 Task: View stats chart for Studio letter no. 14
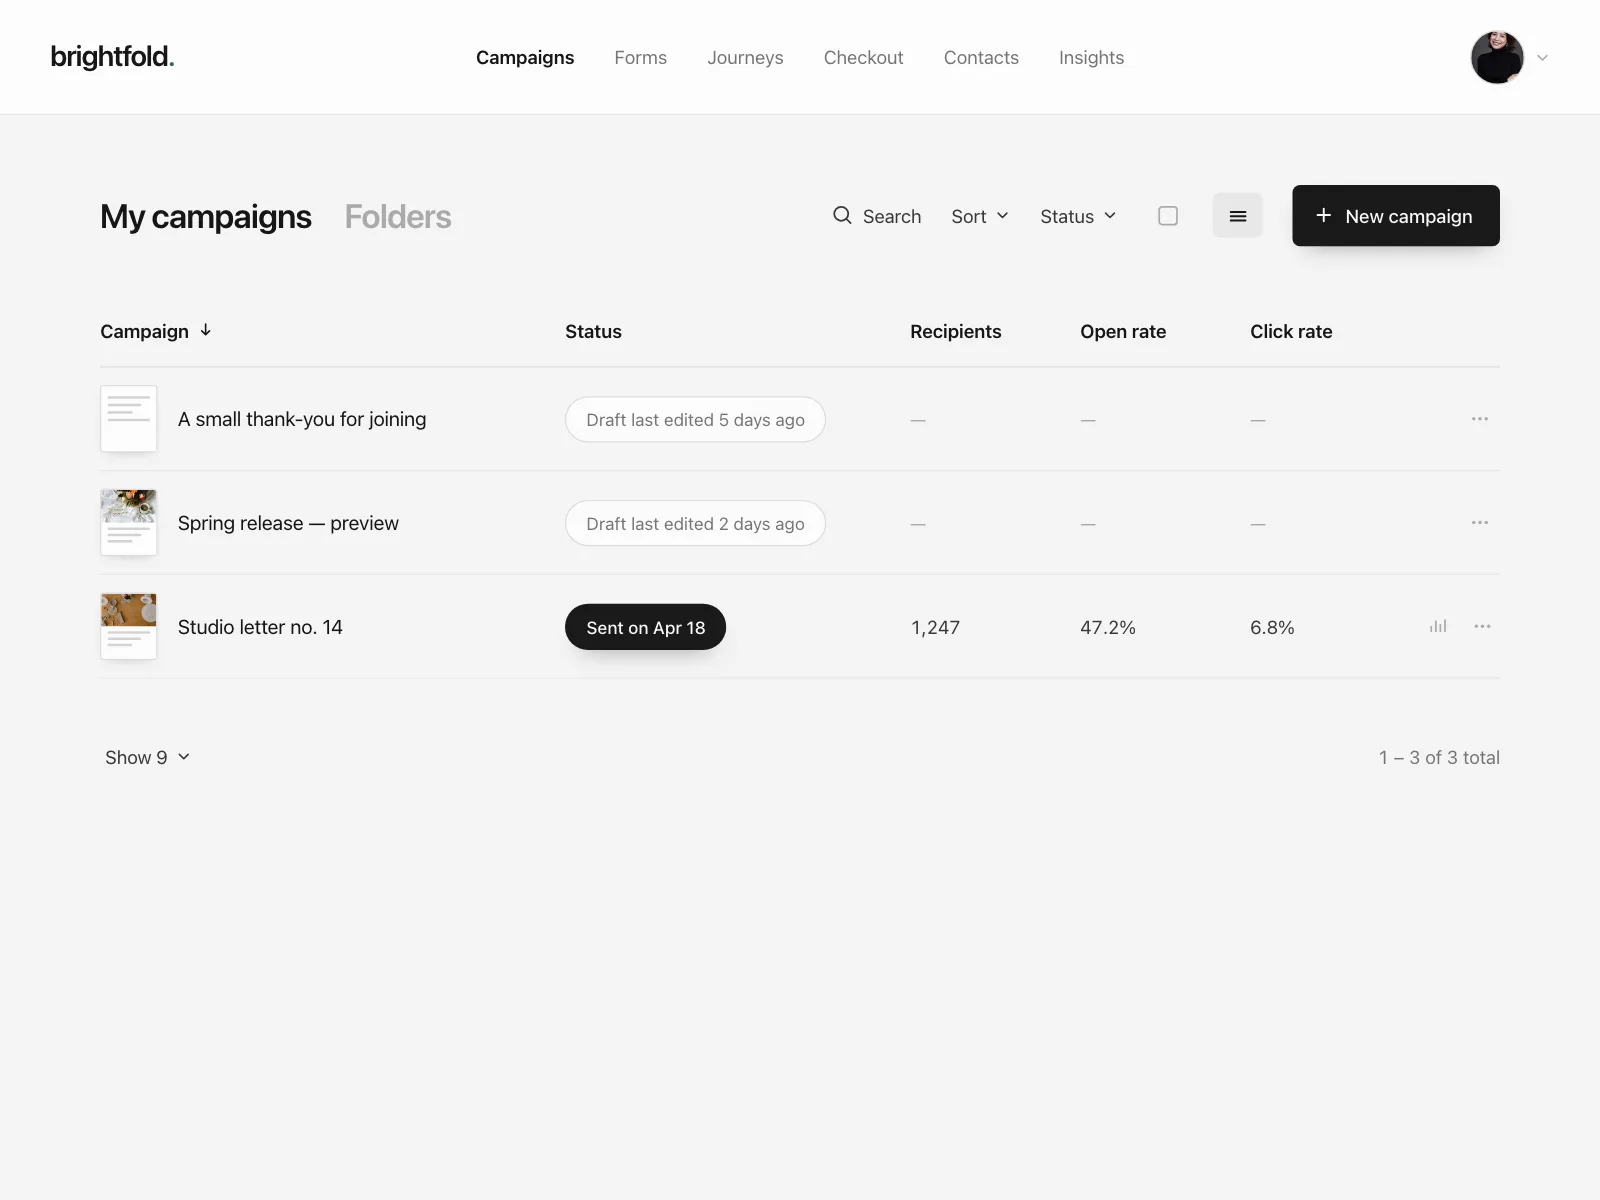tap(1438, 626)
